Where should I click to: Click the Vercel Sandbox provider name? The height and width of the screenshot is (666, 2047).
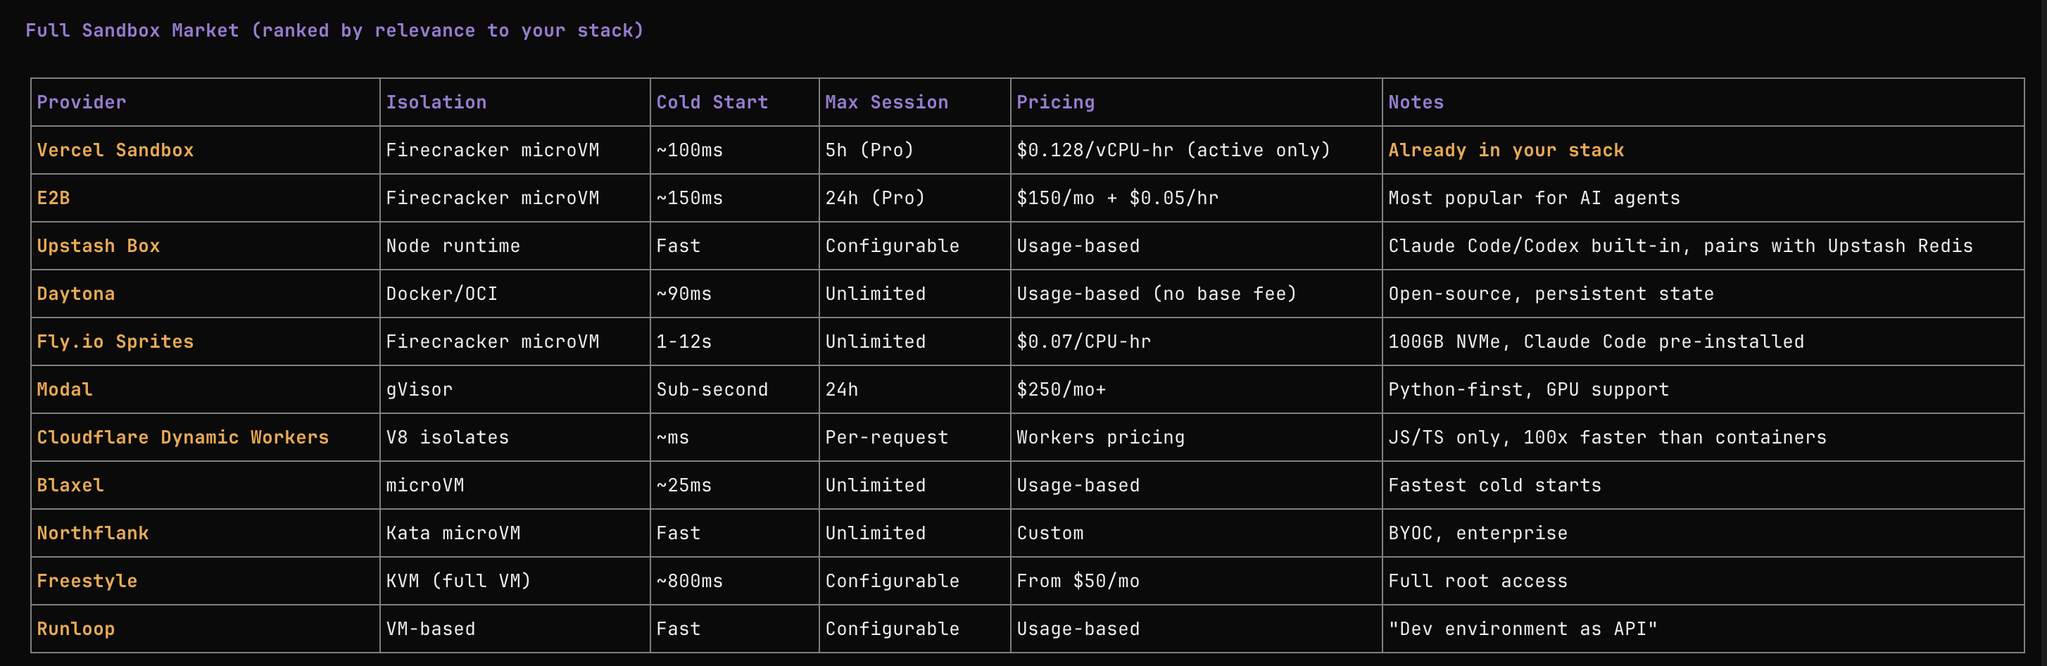click(115, 150)
